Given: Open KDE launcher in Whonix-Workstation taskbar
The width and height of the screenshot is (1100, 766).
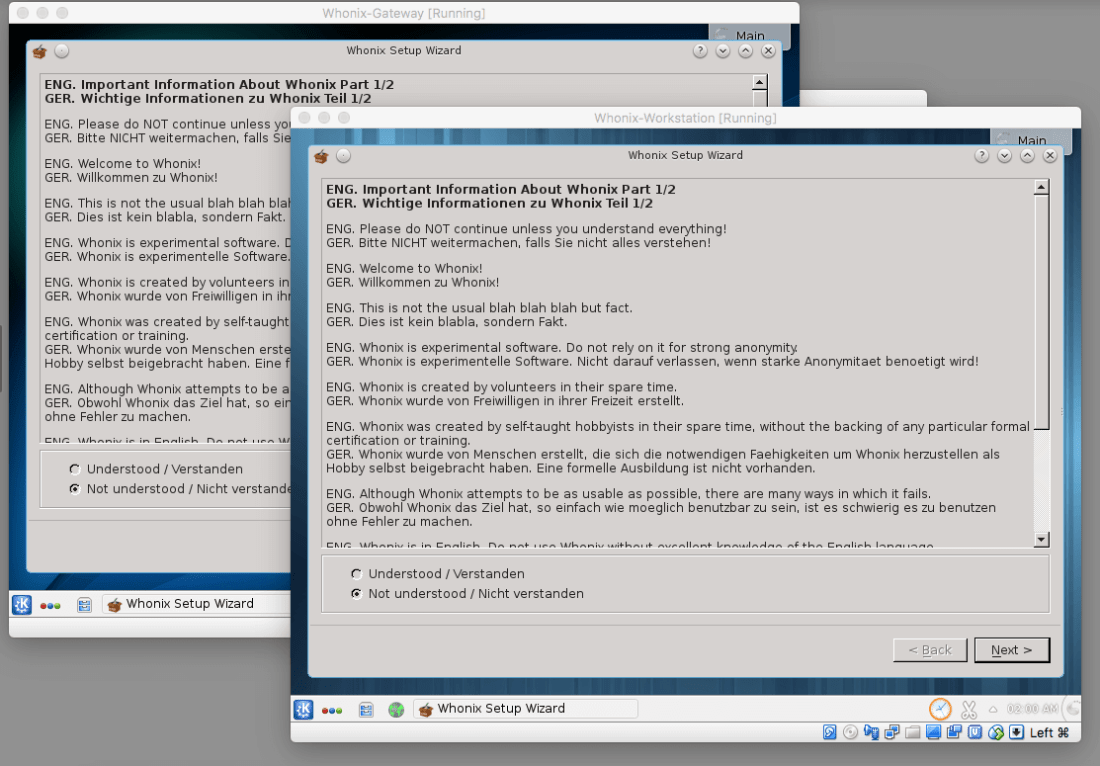Looking at the screenshot, I should coord(303,709).
